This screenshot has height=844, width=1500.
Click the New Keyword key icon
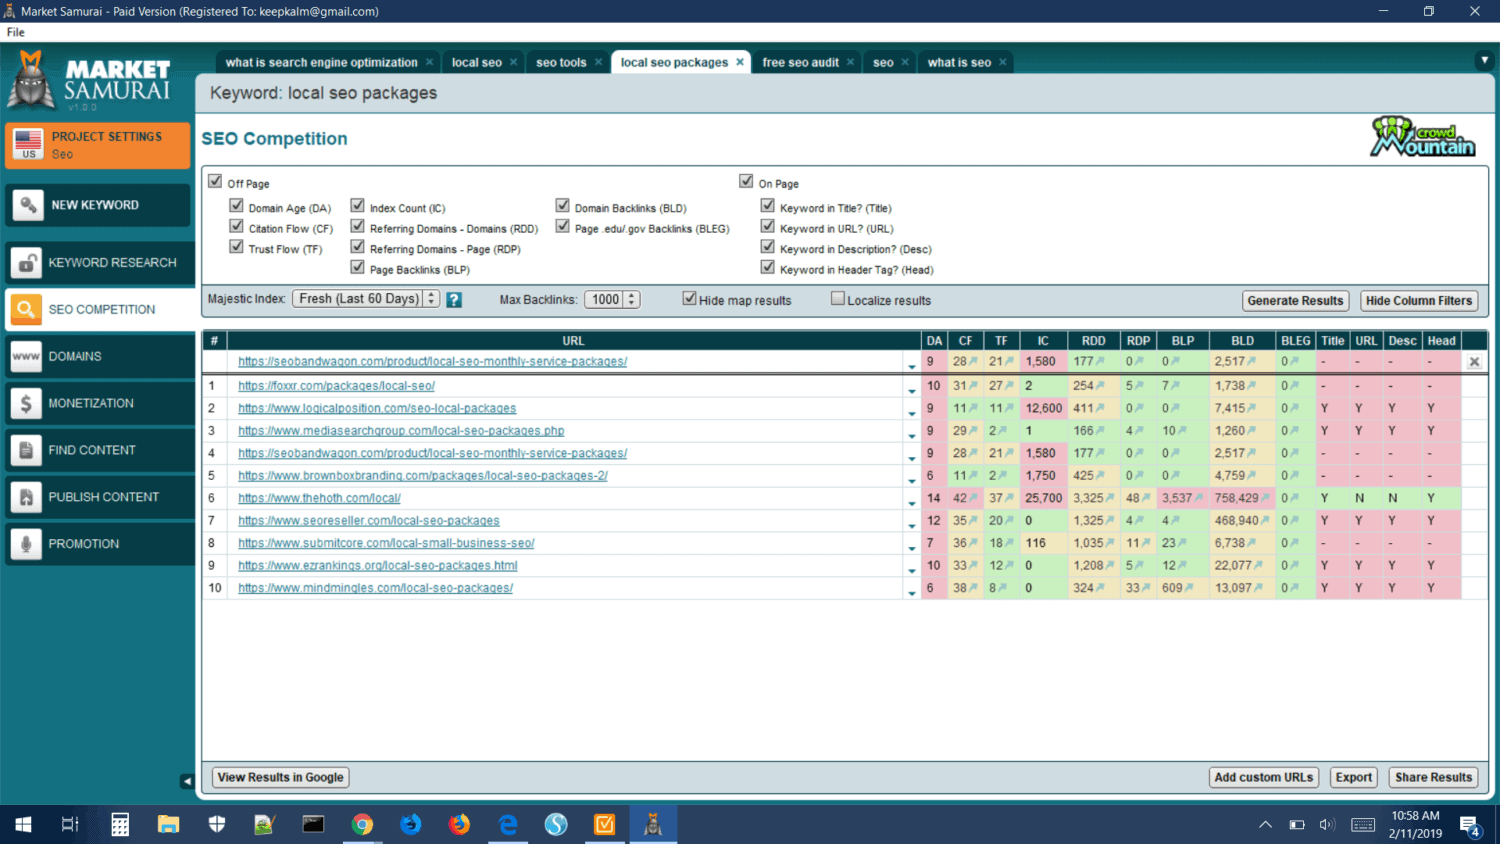pyautogui.click(x=28, y=205)
